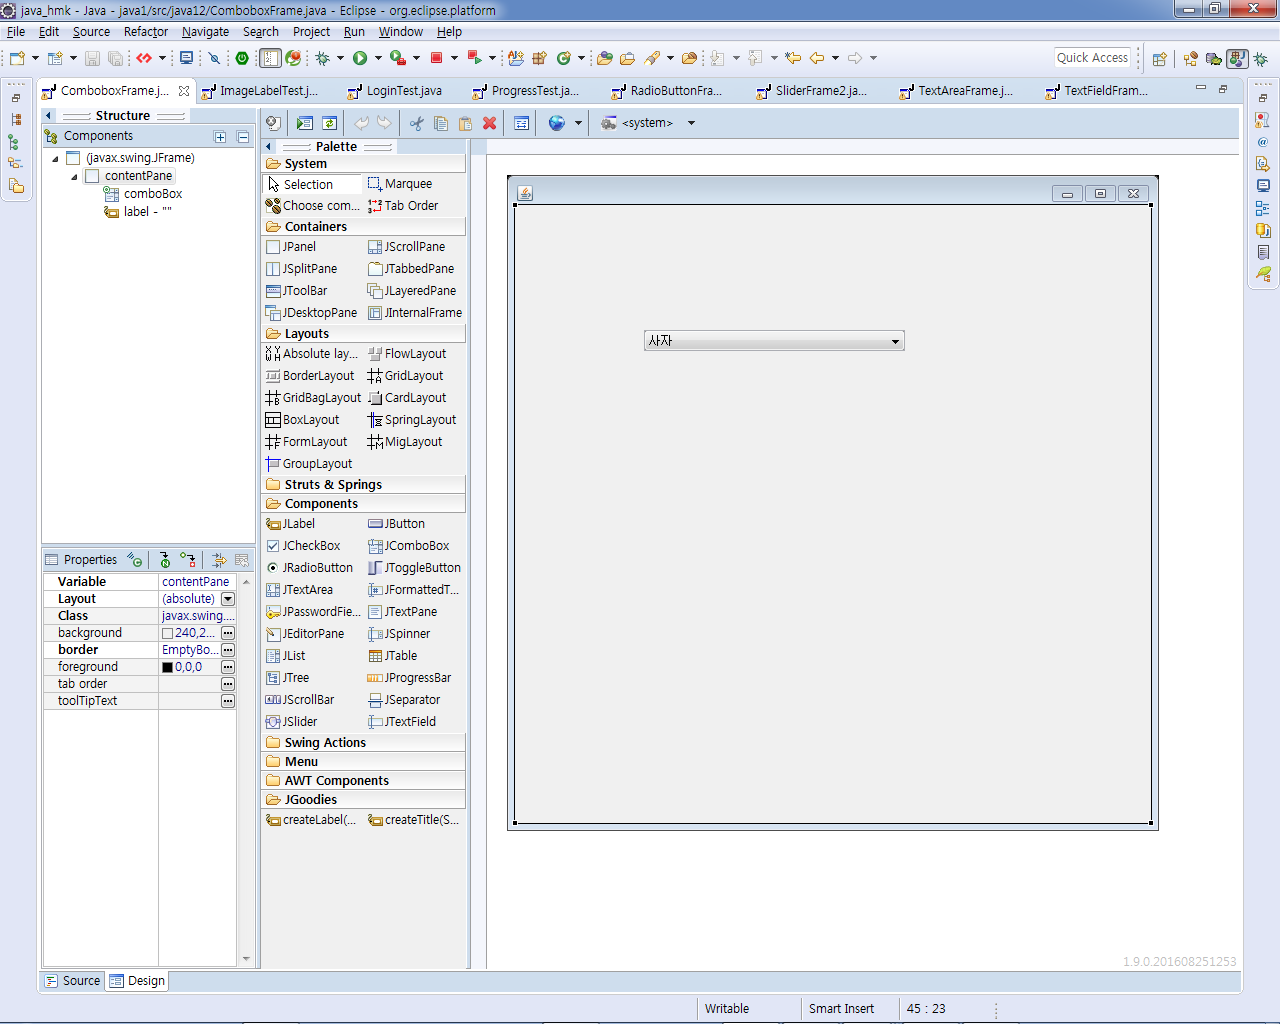Click the Debug bug icon in main toolbar

point(322,58)
